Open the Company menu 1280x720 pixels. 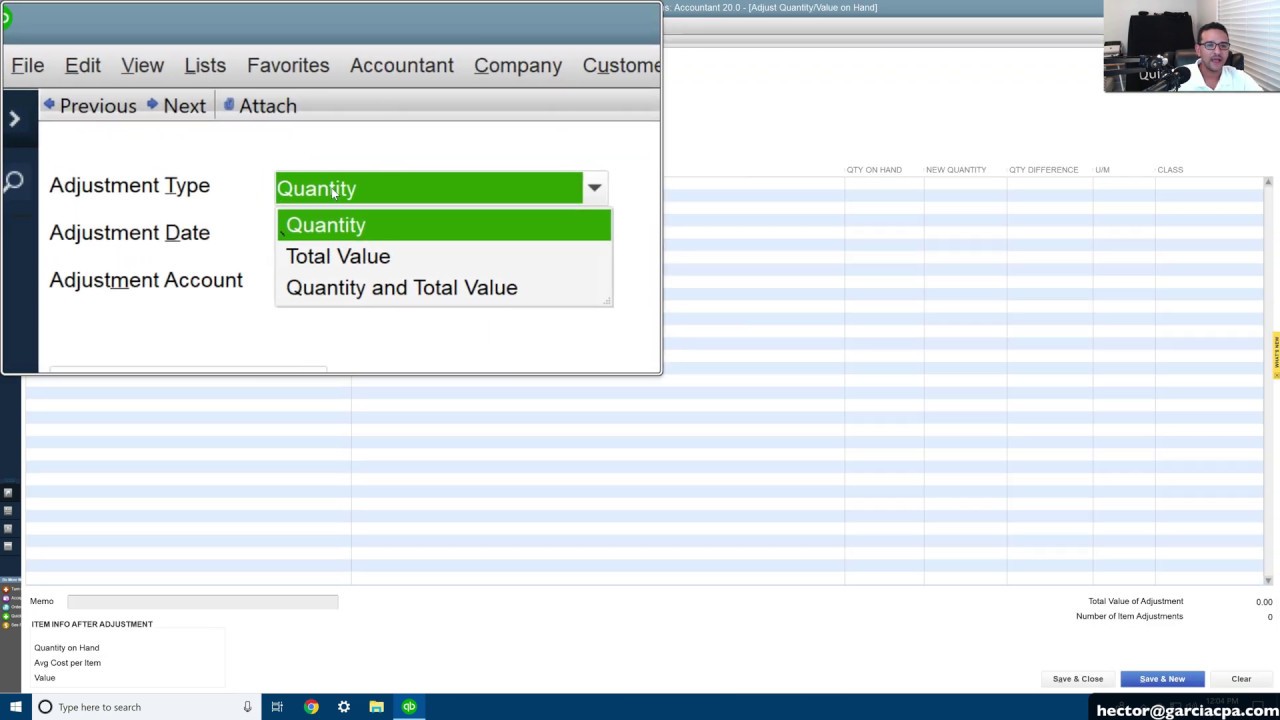coord(518,65)
